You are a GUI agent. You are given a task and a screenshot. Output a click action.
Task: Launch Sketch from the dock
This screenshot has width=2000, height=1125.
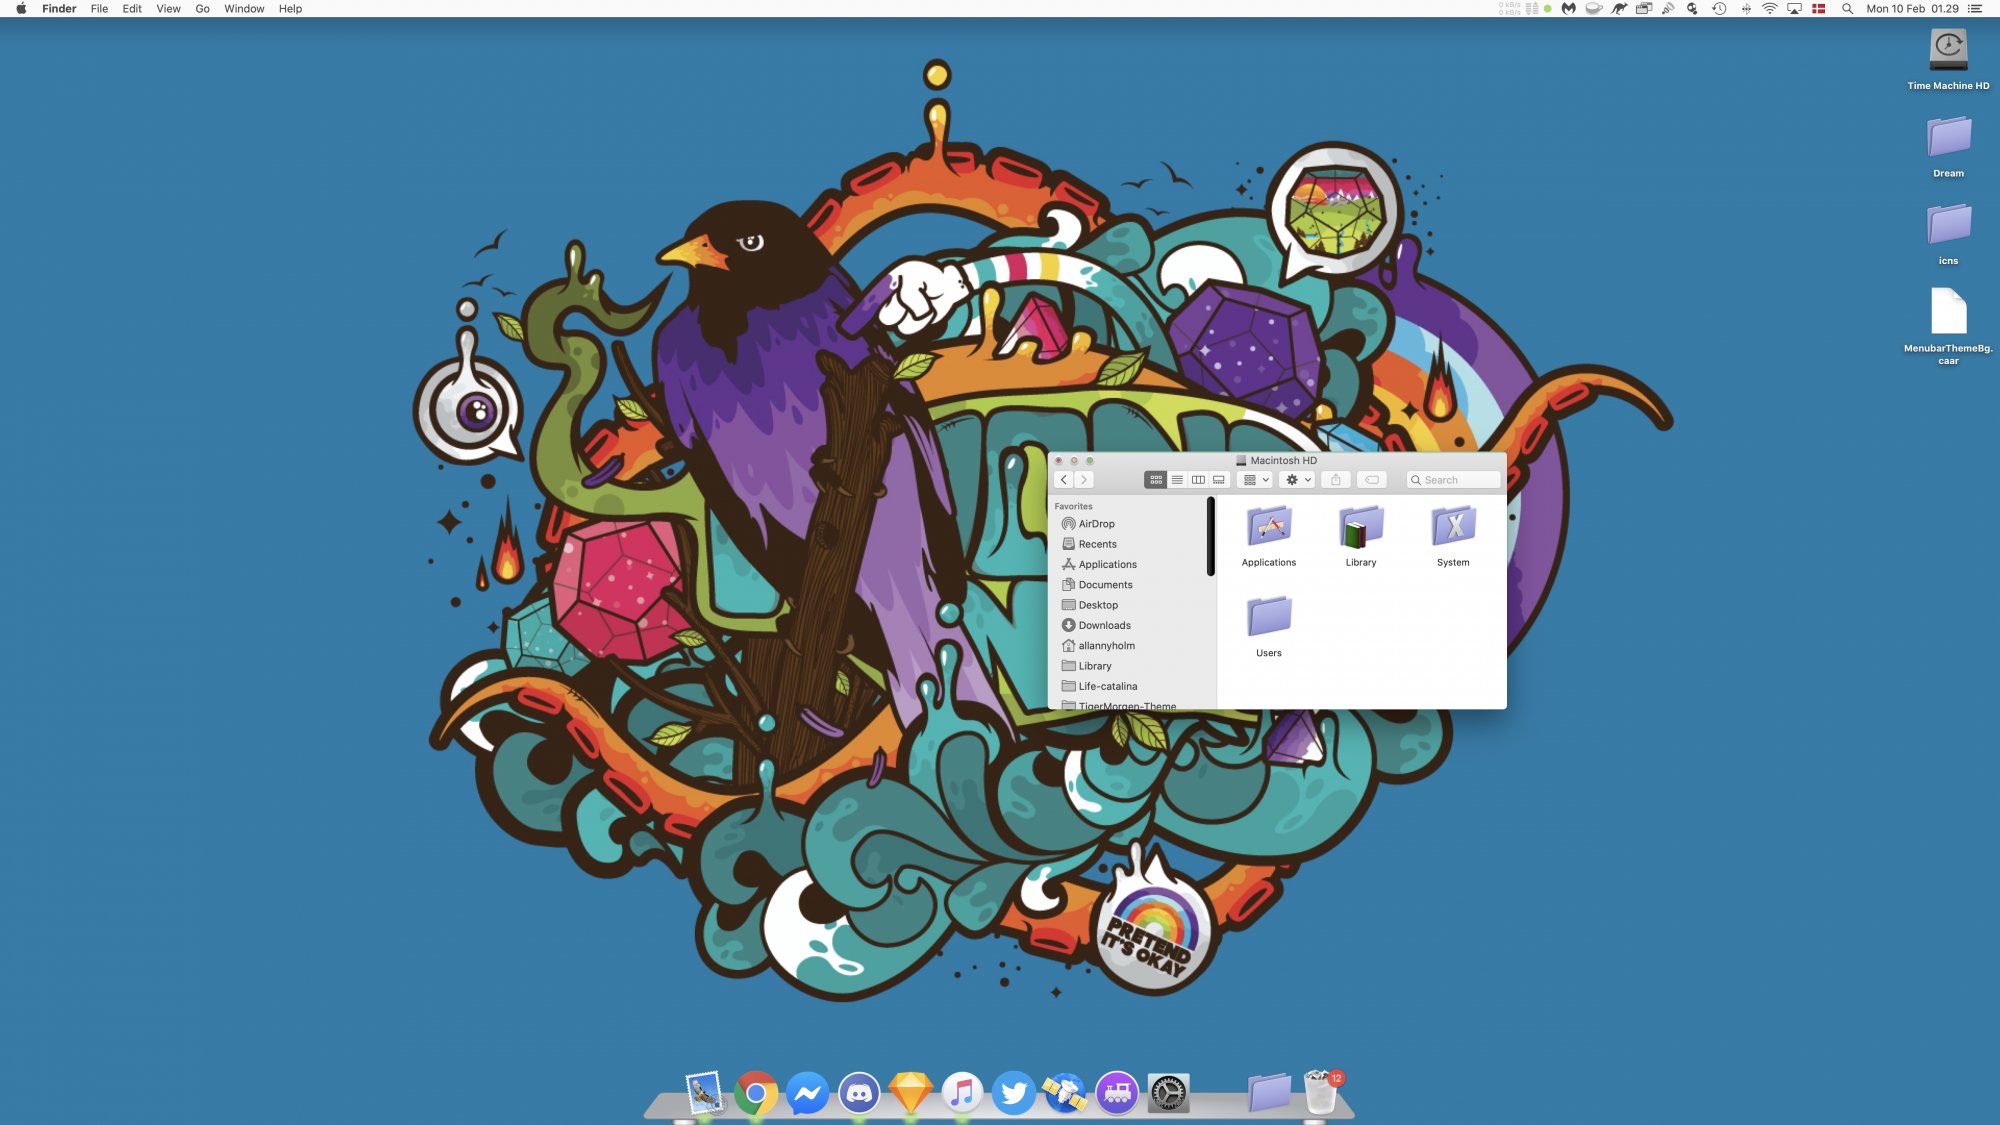[x=910, y=1093]
